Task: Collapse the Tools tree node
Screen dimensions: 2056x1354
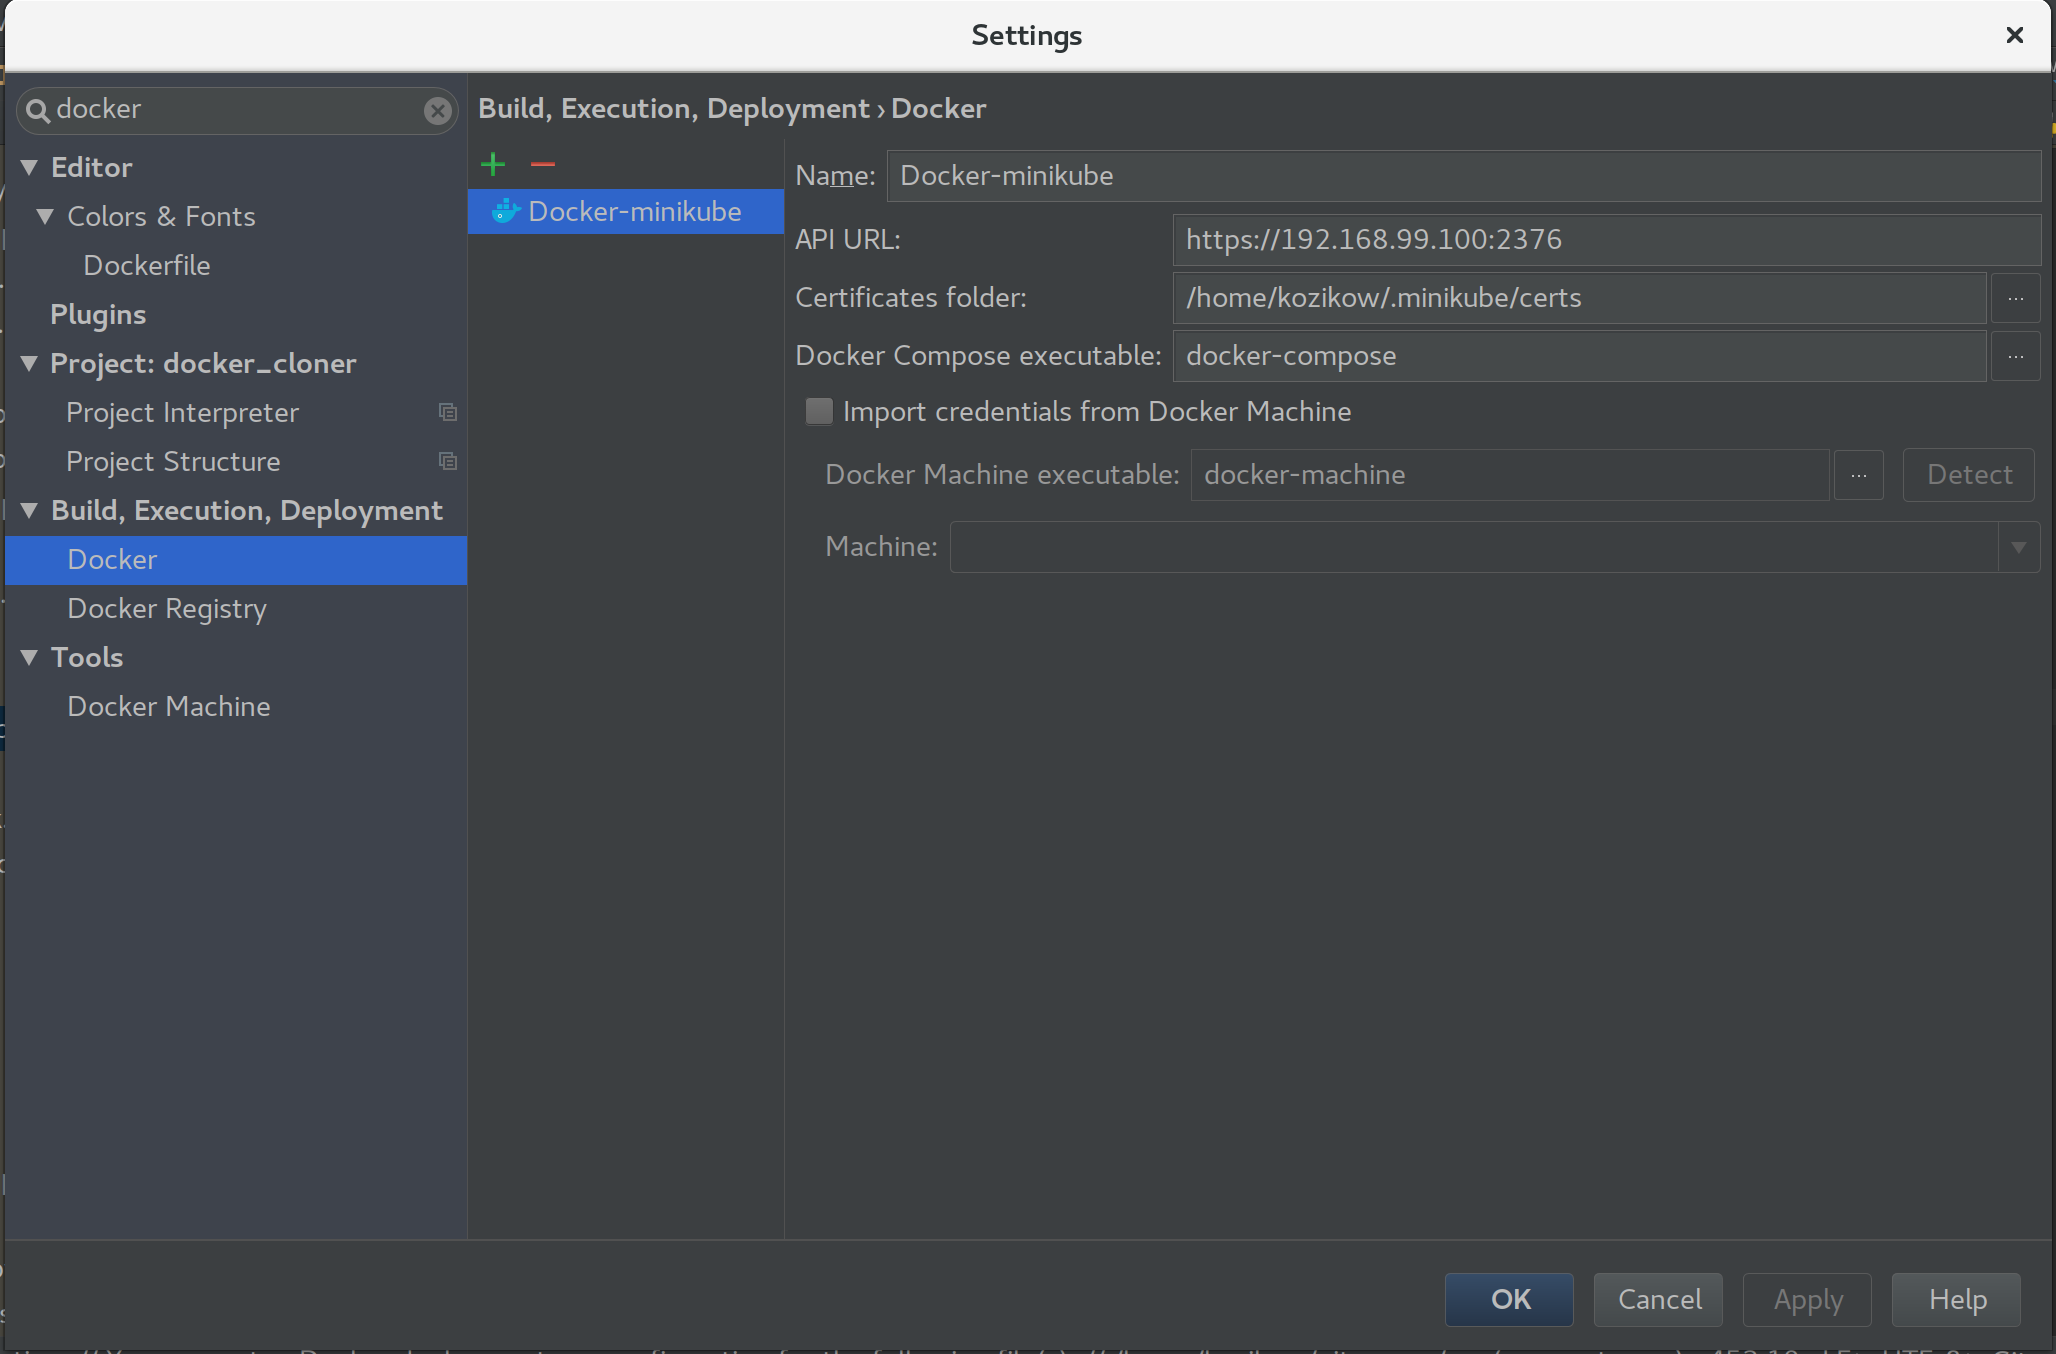Action: click(29, 658)
